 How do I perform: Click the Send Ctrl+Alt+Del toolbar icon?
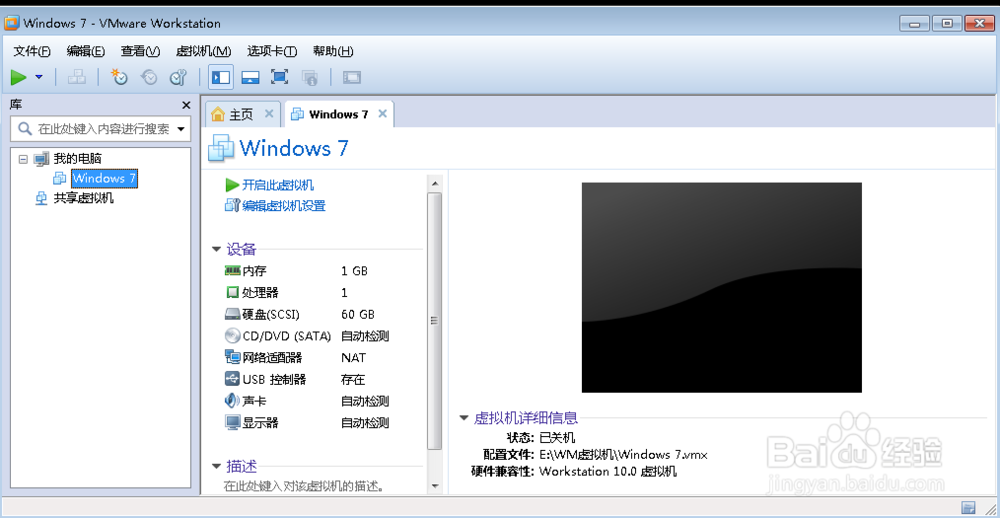(x=77, y=77)
